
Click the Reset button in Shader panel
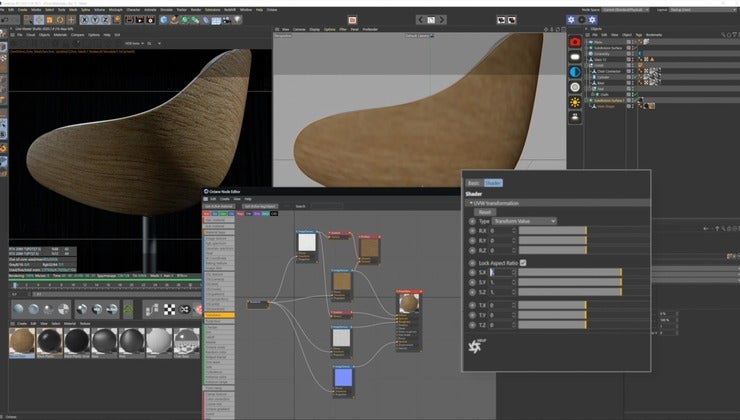pyautogui.click(x=485, y=212)
